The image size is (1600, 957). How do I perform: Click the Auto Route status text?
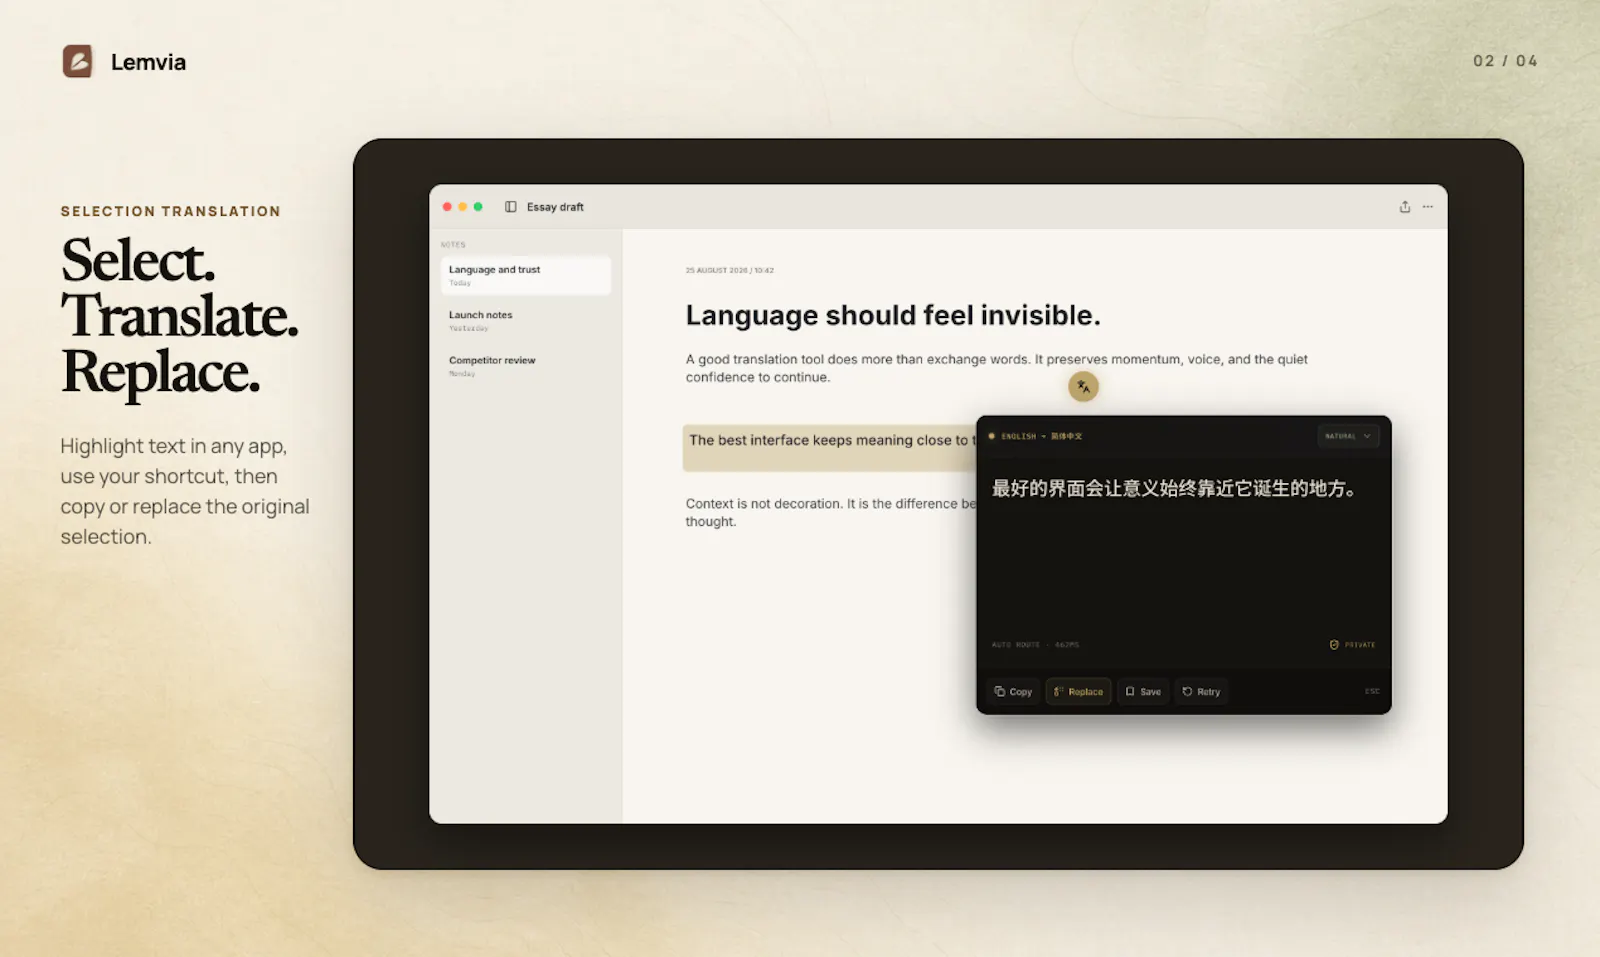[x=1035, y=645]
